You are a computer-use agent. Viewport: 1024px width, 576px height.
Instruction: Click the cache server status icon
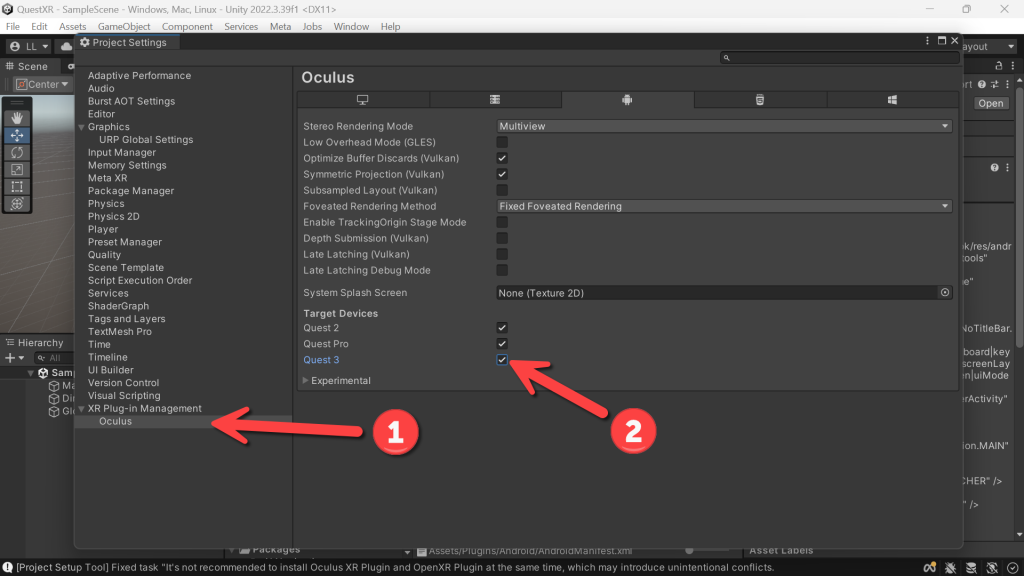971,568
